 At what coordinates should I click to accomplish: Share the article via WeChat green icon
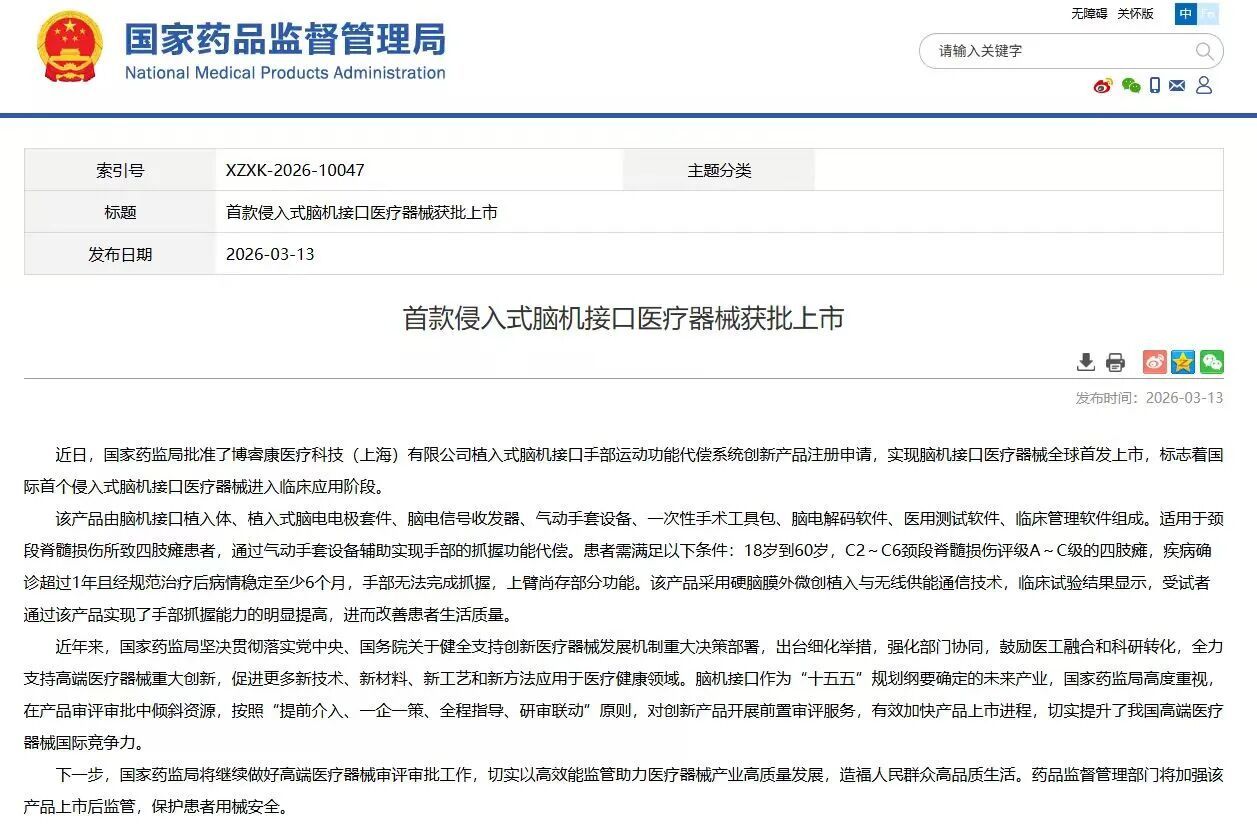[1211, 362]
